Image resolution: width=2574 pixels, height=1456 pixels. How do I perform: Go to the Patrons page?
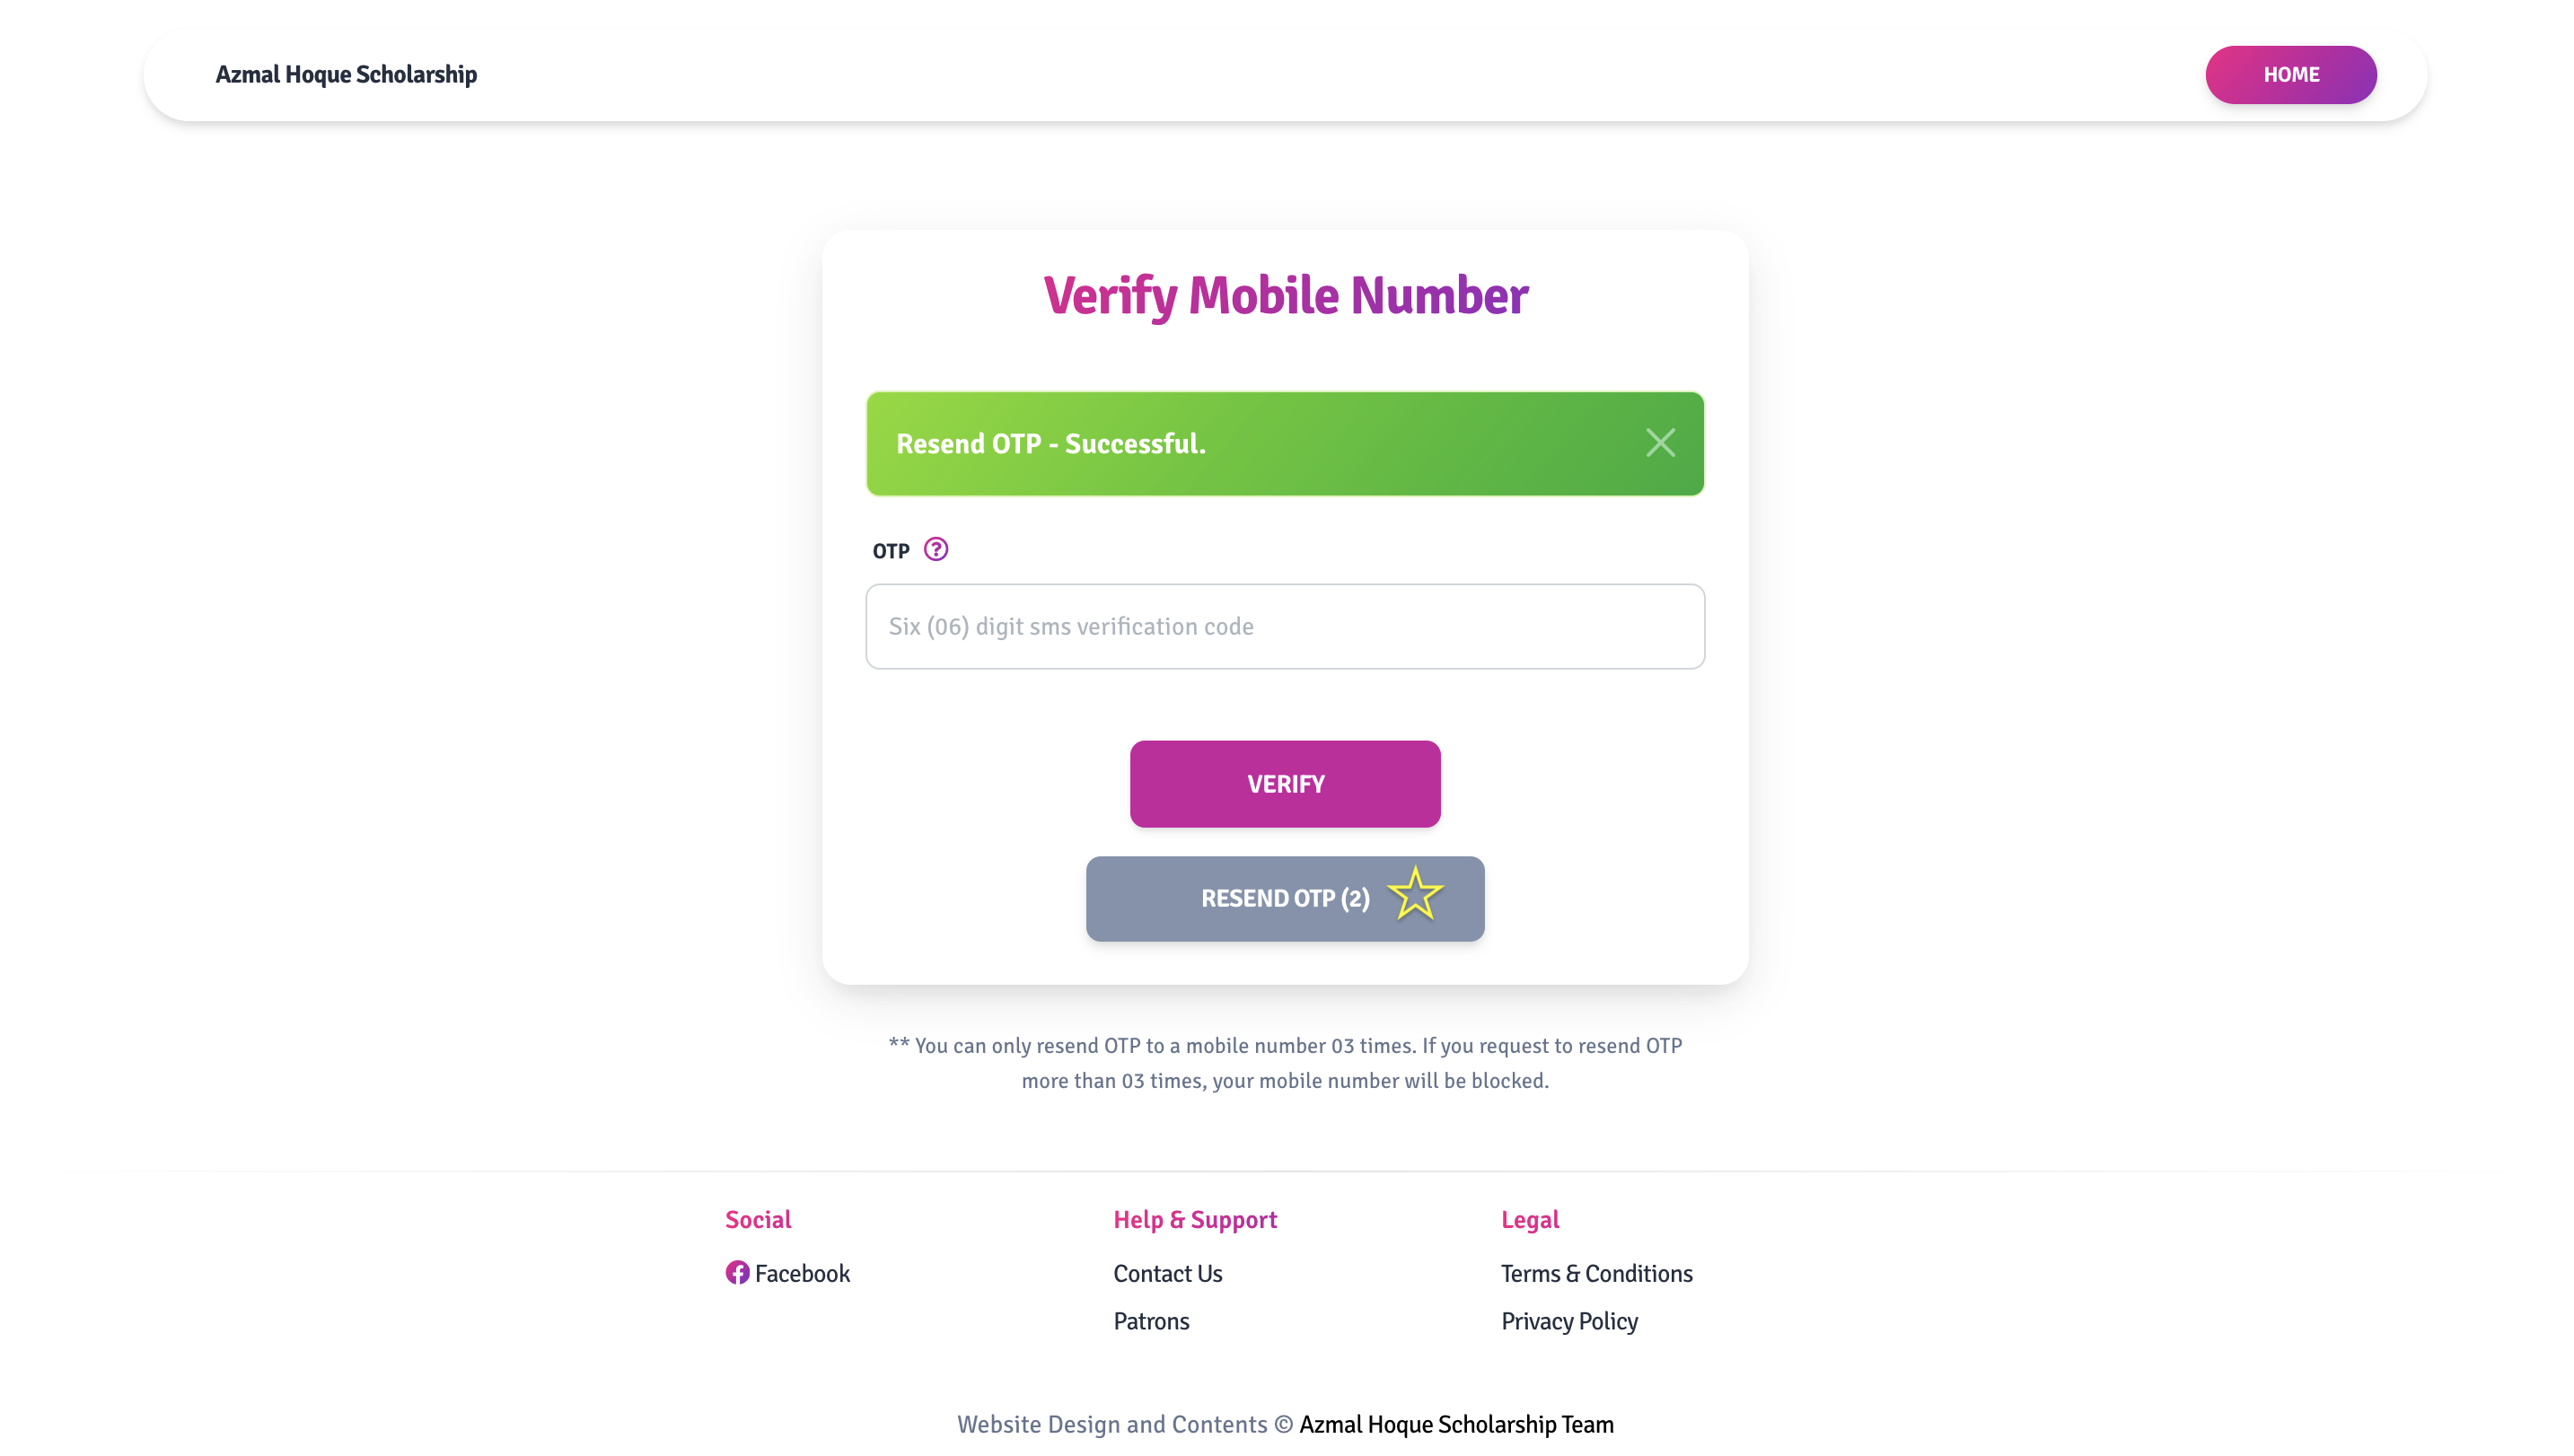tap(1151, 1322)
